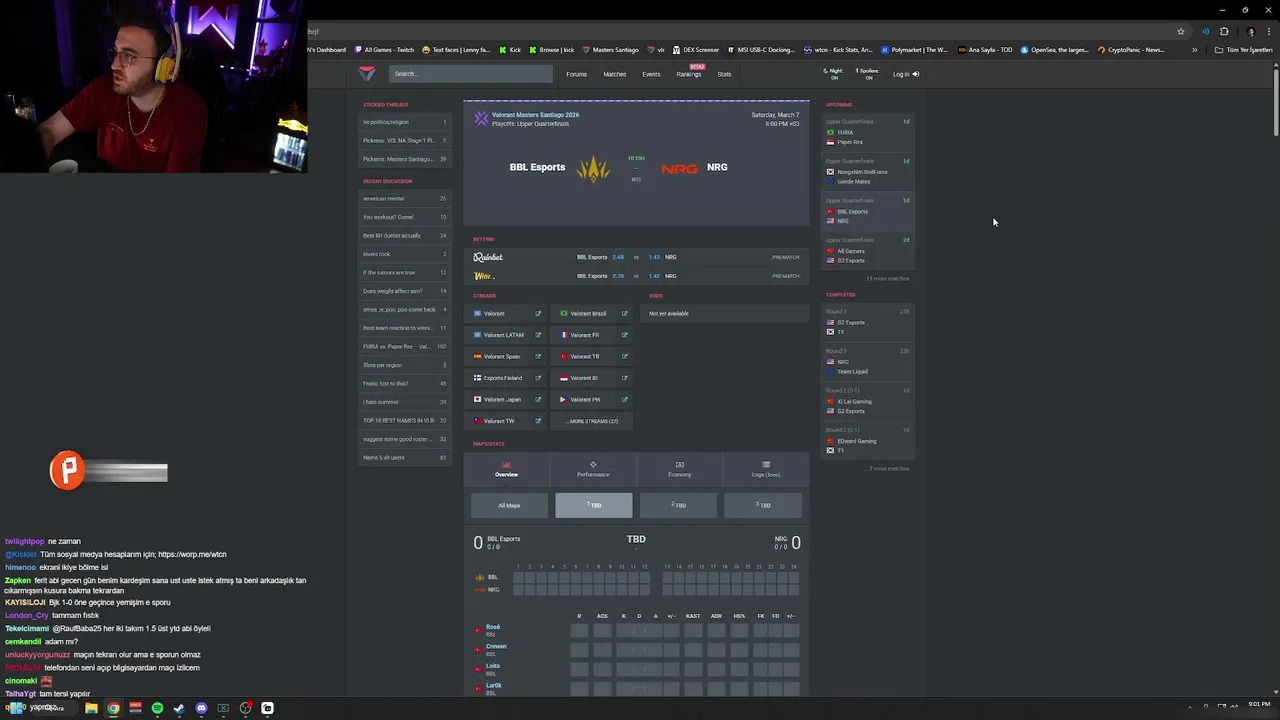The width and height of the screenshot is (1280, 720).
Task: Open completed NRG vs Team Liquid match
Action: click(x=867, y=362)
